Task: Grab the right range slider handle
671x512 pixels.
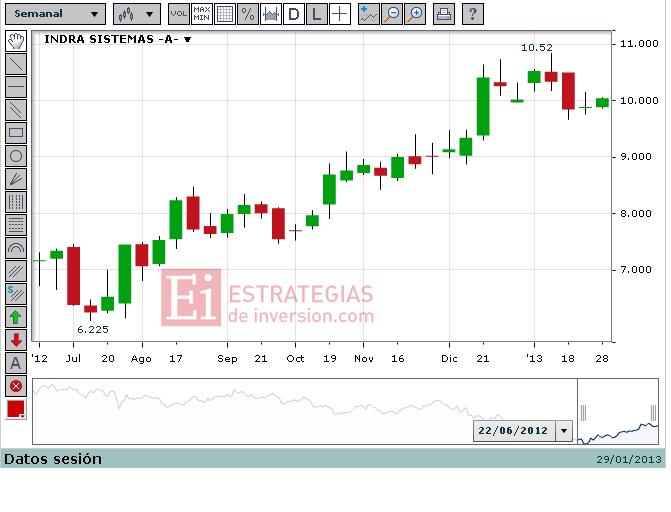Action: pyautogui.click(x=653, y=413)
